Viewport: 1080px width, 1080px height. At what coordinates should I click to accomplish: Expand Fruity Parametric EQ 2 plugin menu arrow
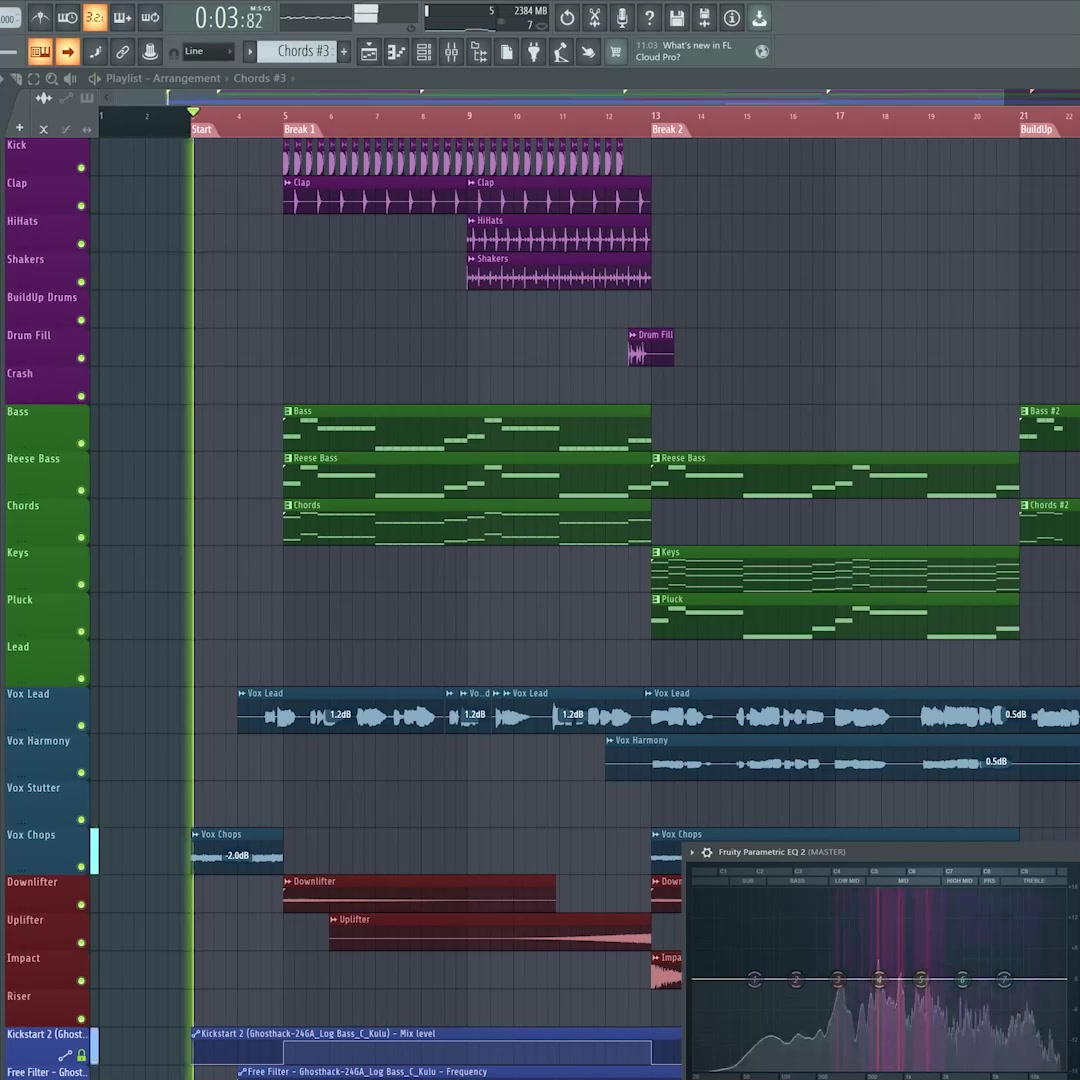692,853
